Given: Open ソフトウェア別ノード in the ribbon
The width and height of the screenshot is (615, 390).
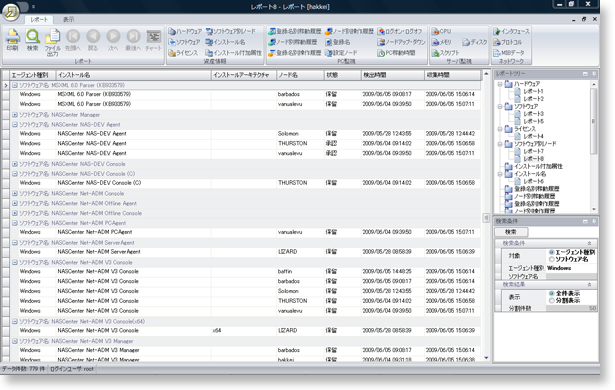Looking at the screenshot, I should coord(231,31).
